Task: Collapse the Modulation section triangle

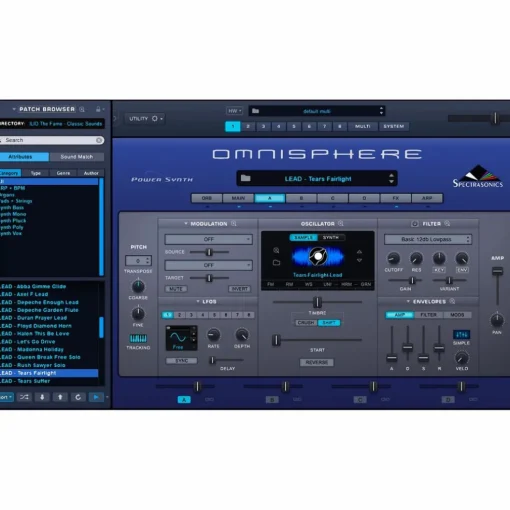Action: click(186, 224)
